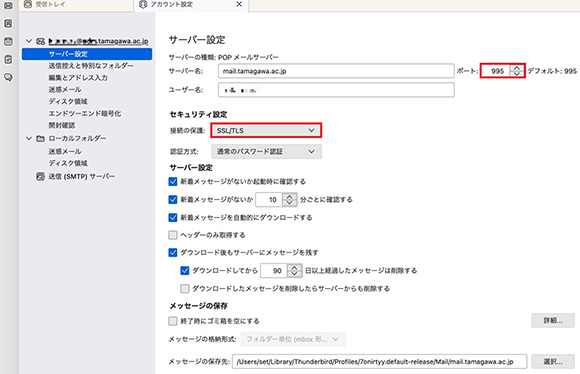Click the check interval minutes field

[269, 200]
